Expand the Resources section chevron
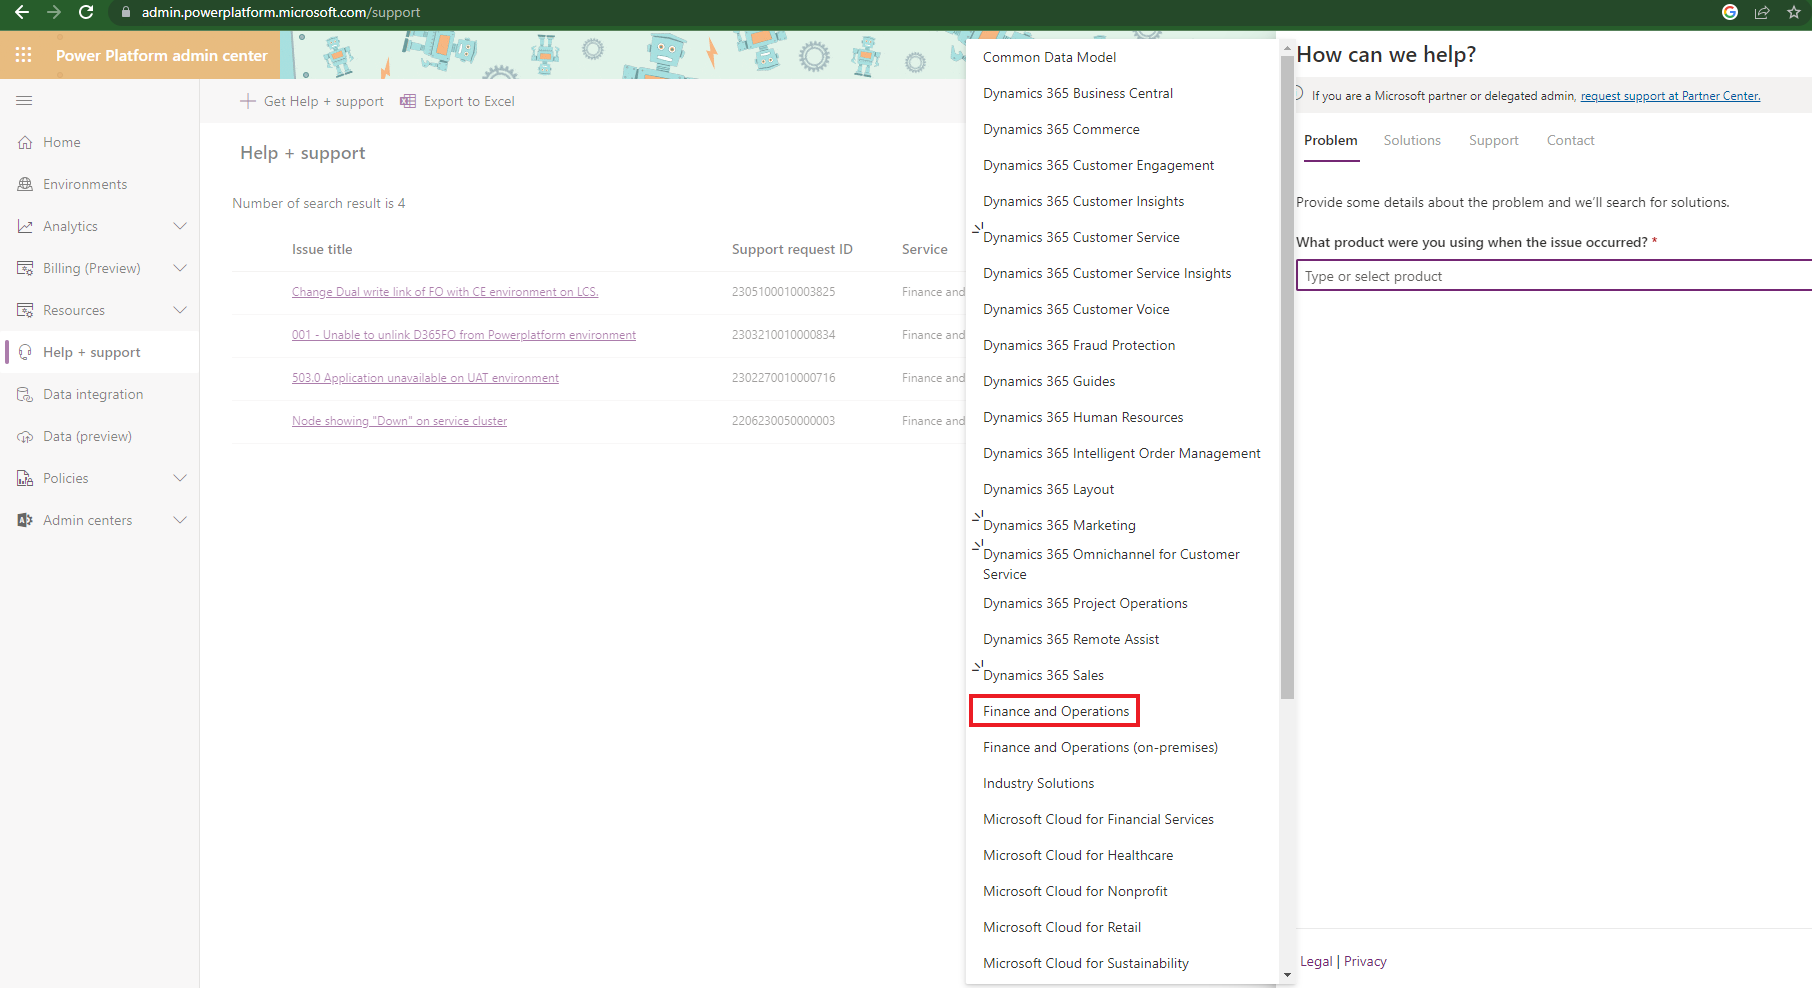 coord(180,310)
